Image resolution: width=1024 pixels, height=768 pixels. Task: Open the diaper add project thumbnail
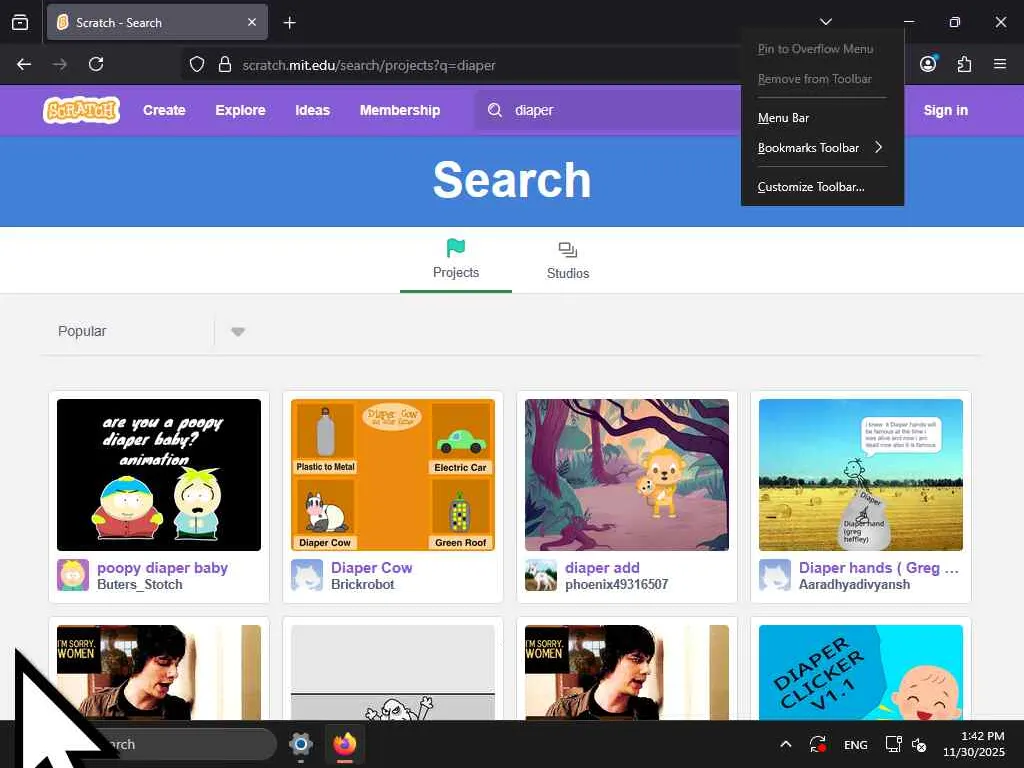click(627, 475)
